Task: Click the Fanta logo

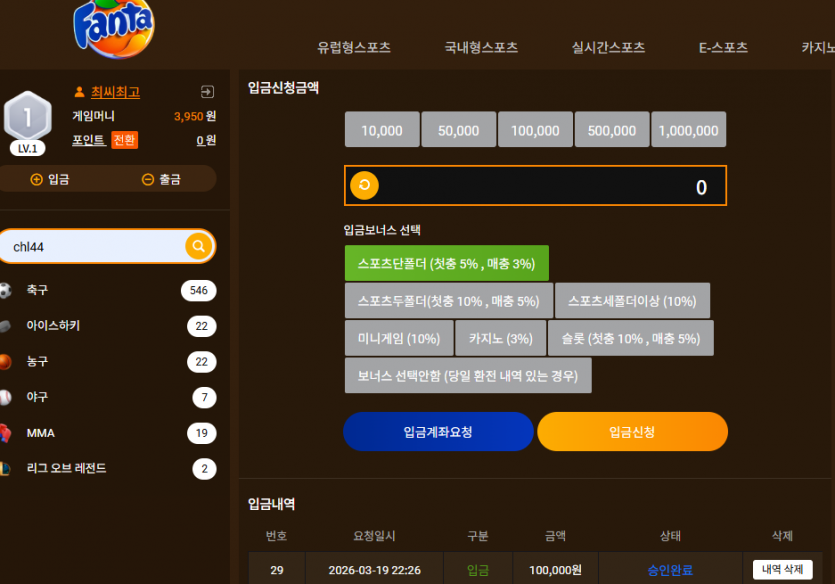Action: click(113, 27)
